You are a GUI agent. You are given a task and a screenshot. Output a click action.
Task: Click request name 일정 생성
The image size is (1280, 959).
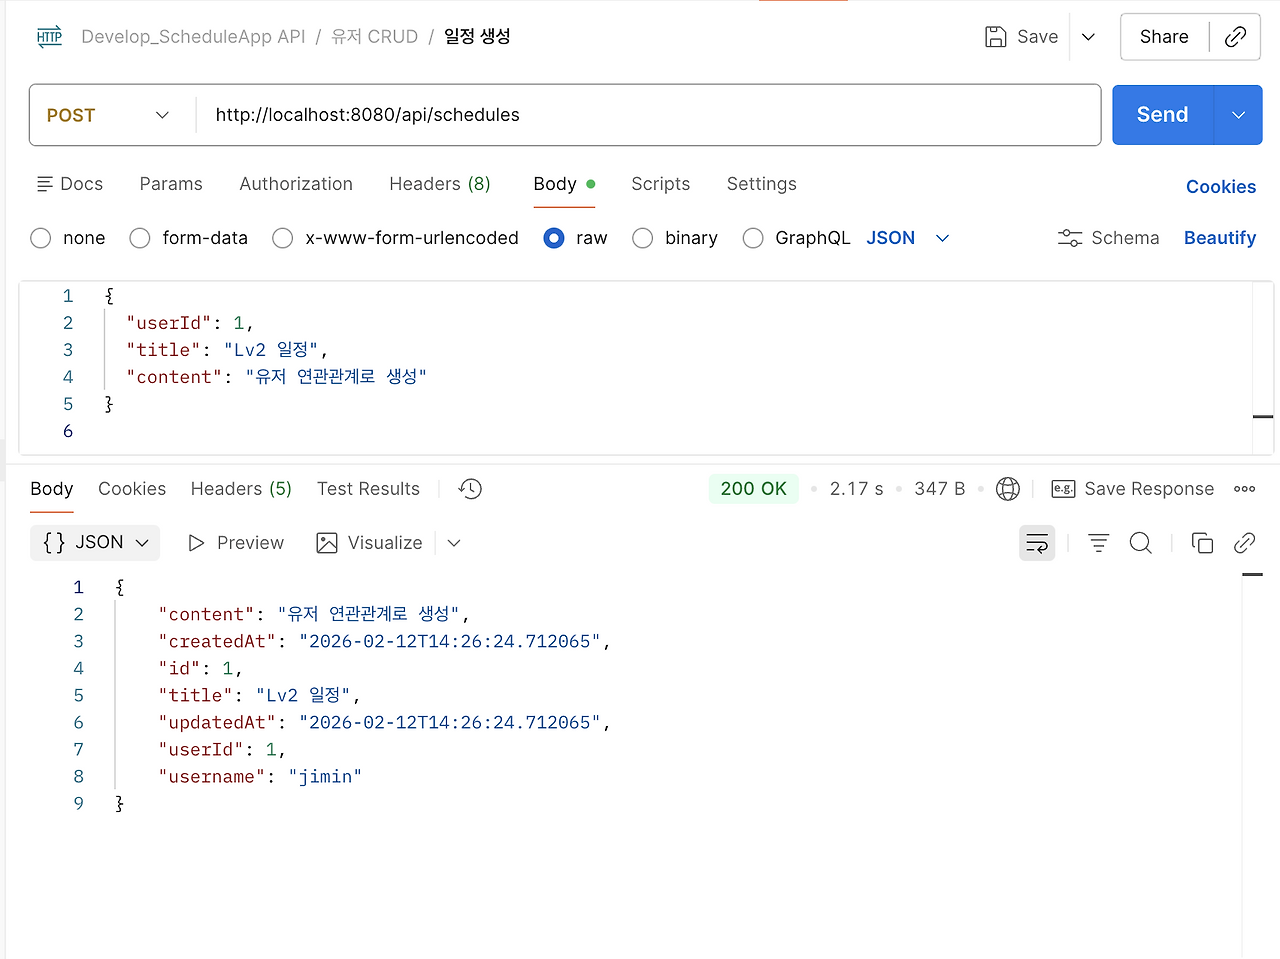click(x=477, y=36)
